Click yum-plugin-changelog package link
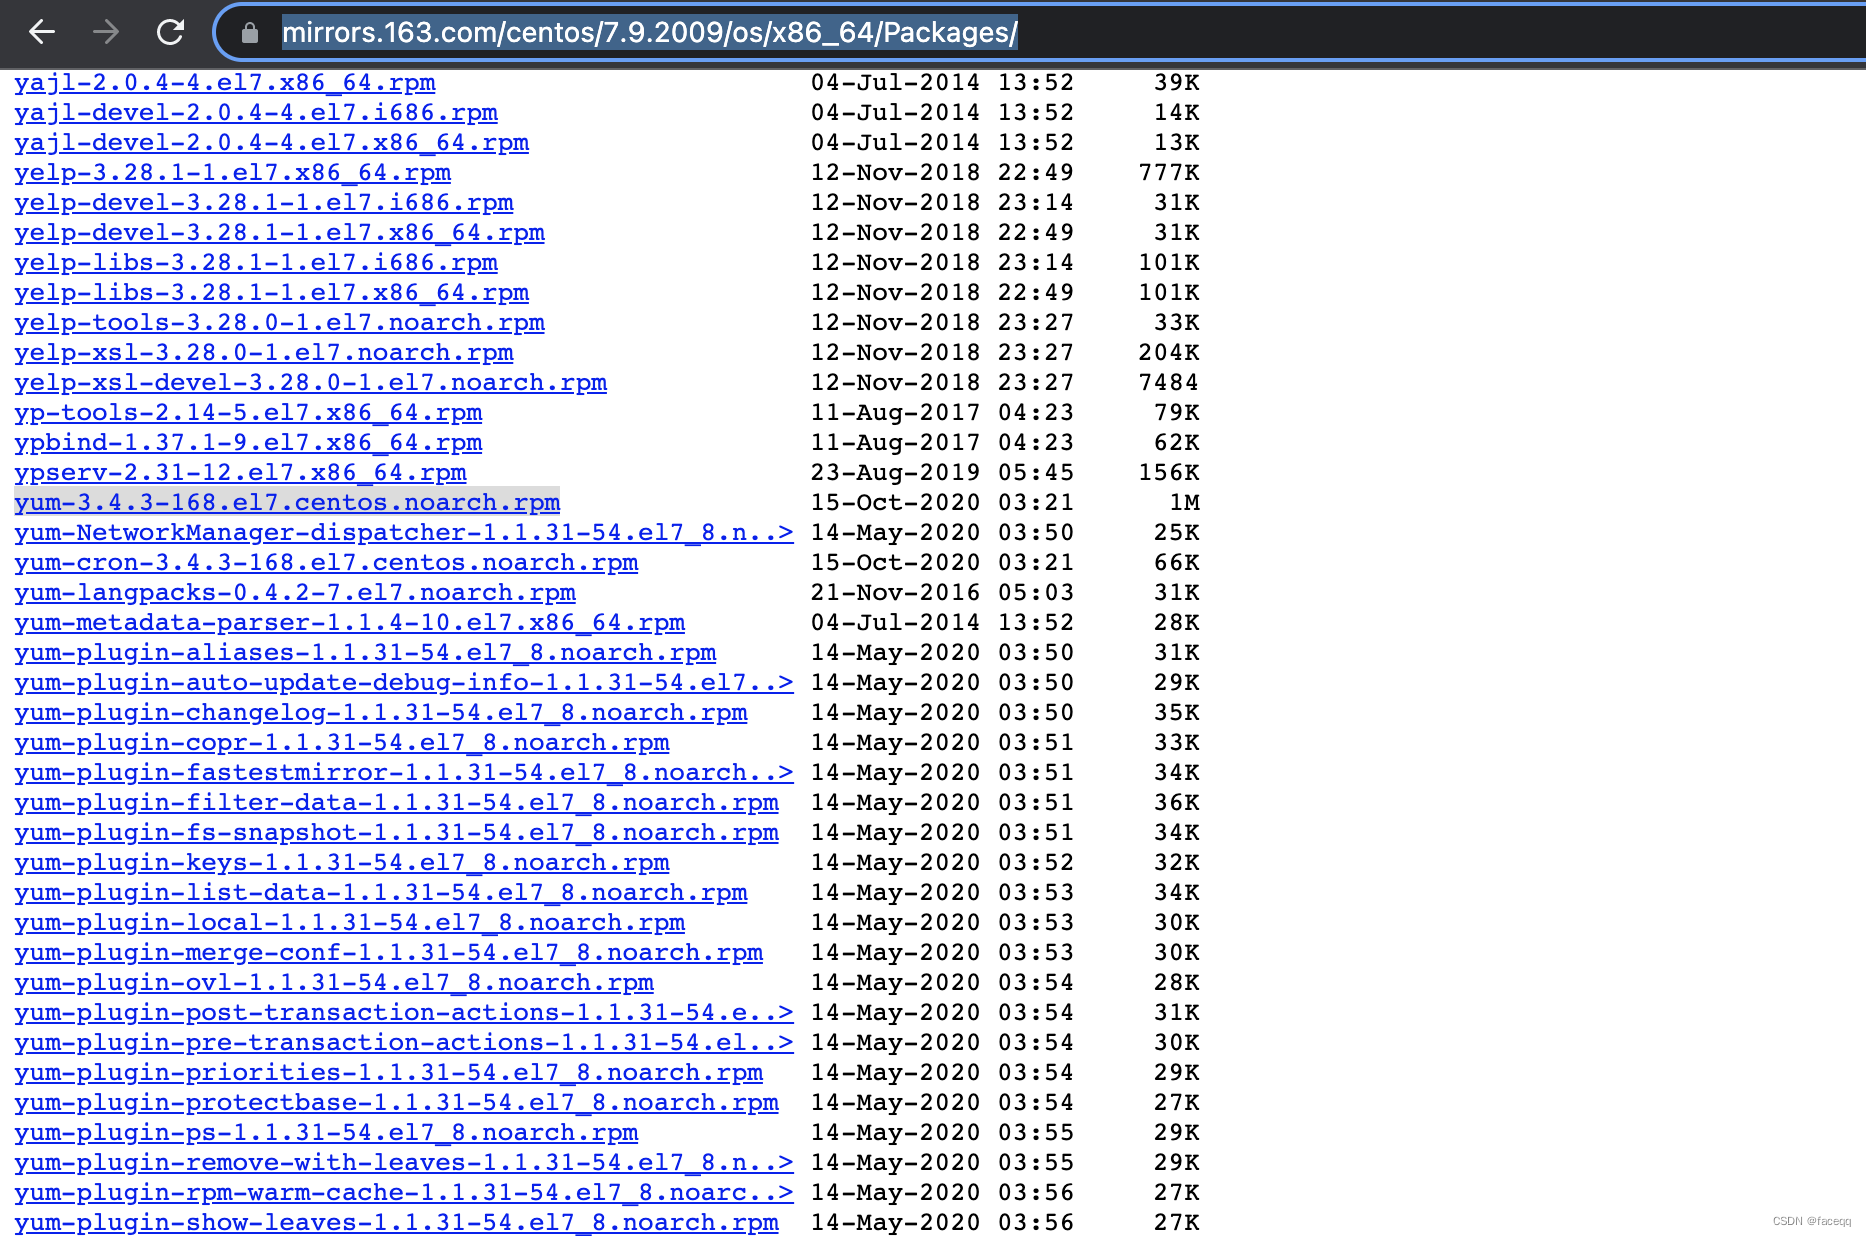 pos(381,713)
